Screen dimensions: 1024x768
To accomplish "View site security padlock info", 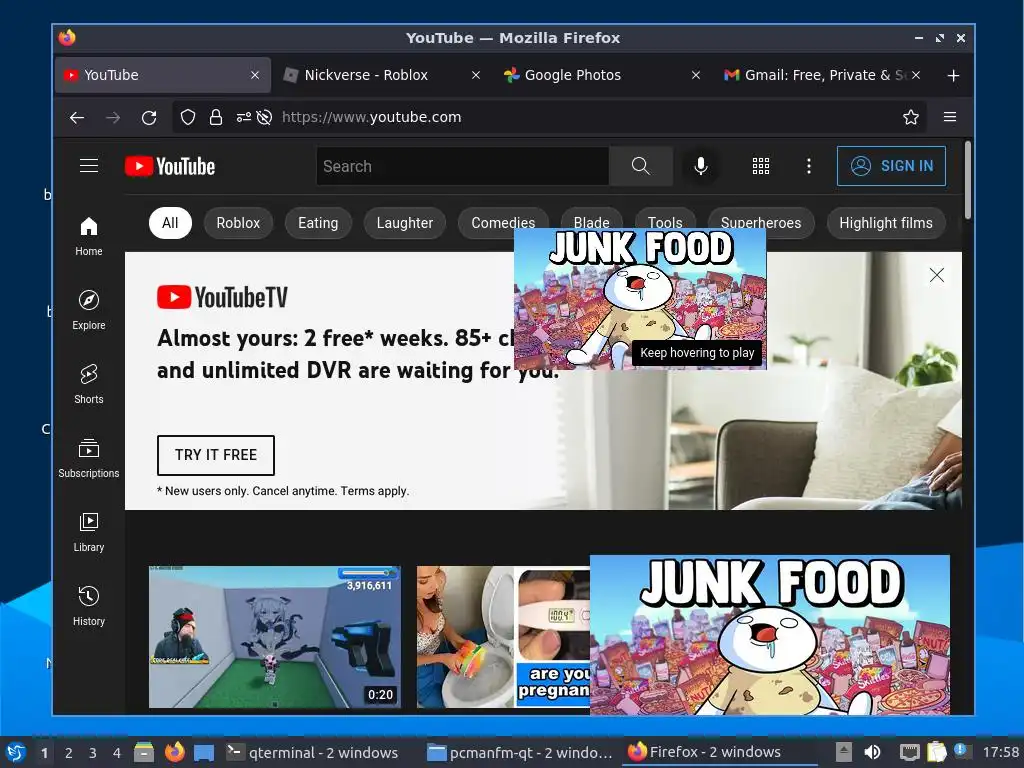I will (216, 118).
